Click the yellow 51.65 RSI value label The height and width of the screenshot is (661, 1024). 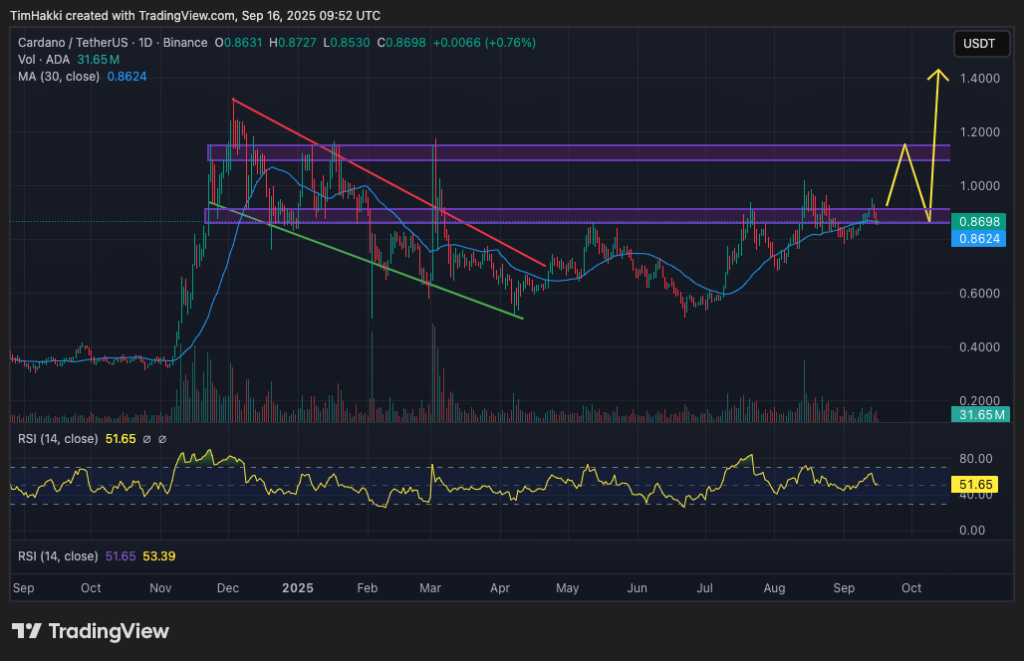click(x=975, y=485)
